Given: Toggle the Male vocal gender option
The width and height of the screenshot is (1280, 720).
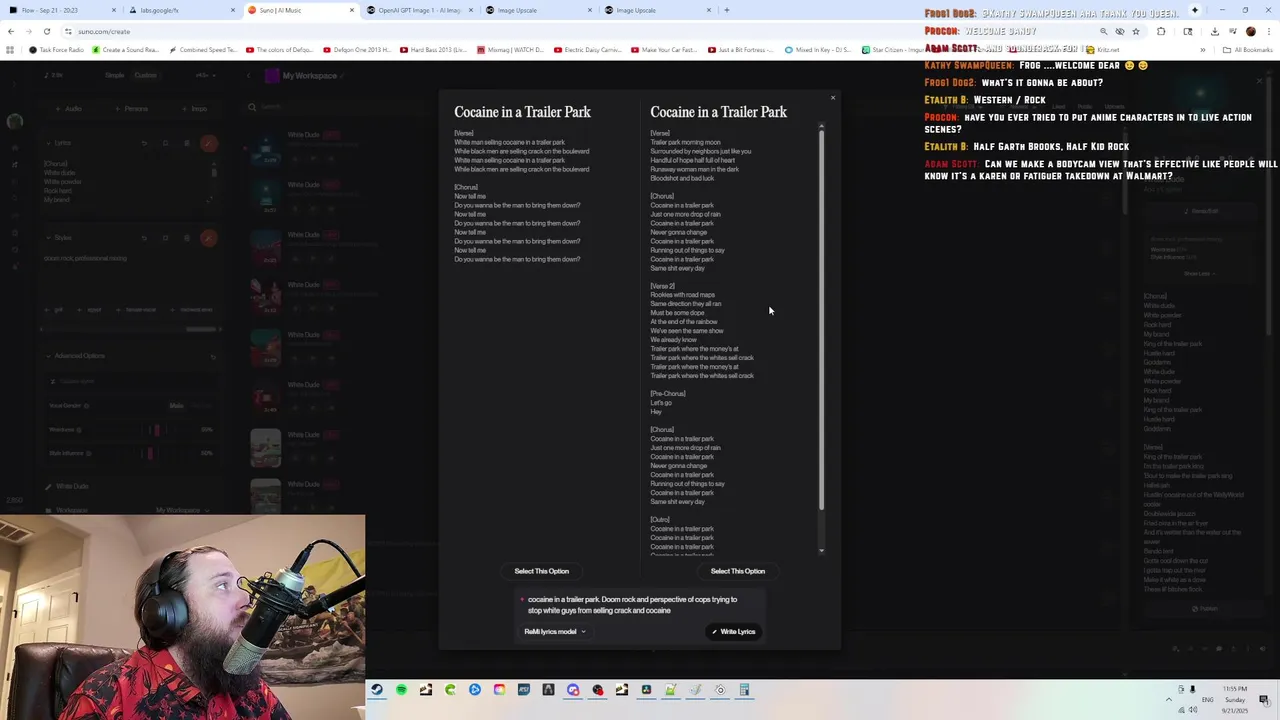Looking at the screenshot, I should pyautogui.click(x=176, y=405).
